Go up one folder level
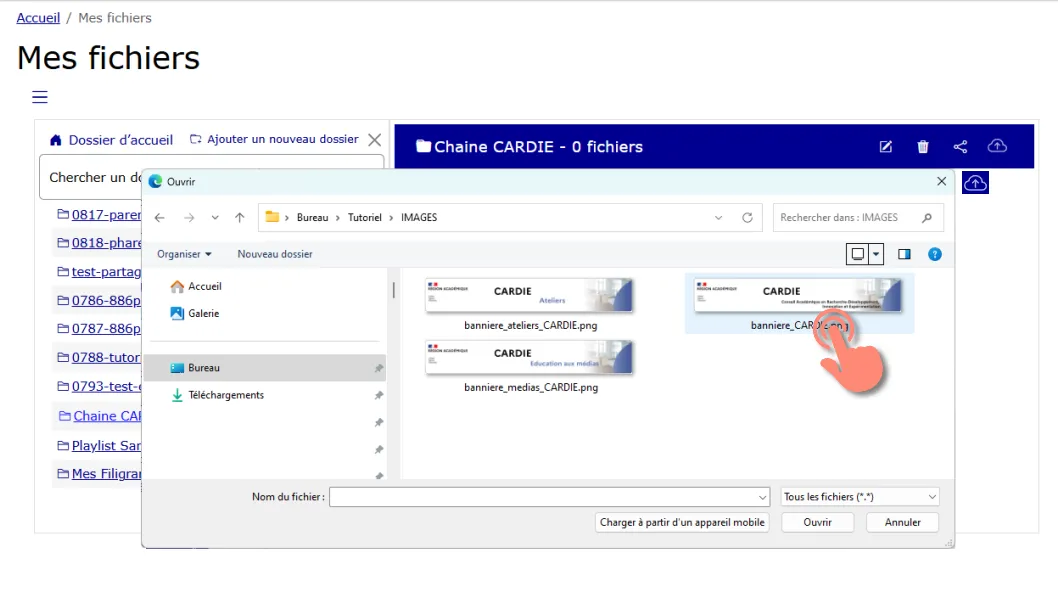The height and width of the screenshot is (595, 1058). coord(240,217)
